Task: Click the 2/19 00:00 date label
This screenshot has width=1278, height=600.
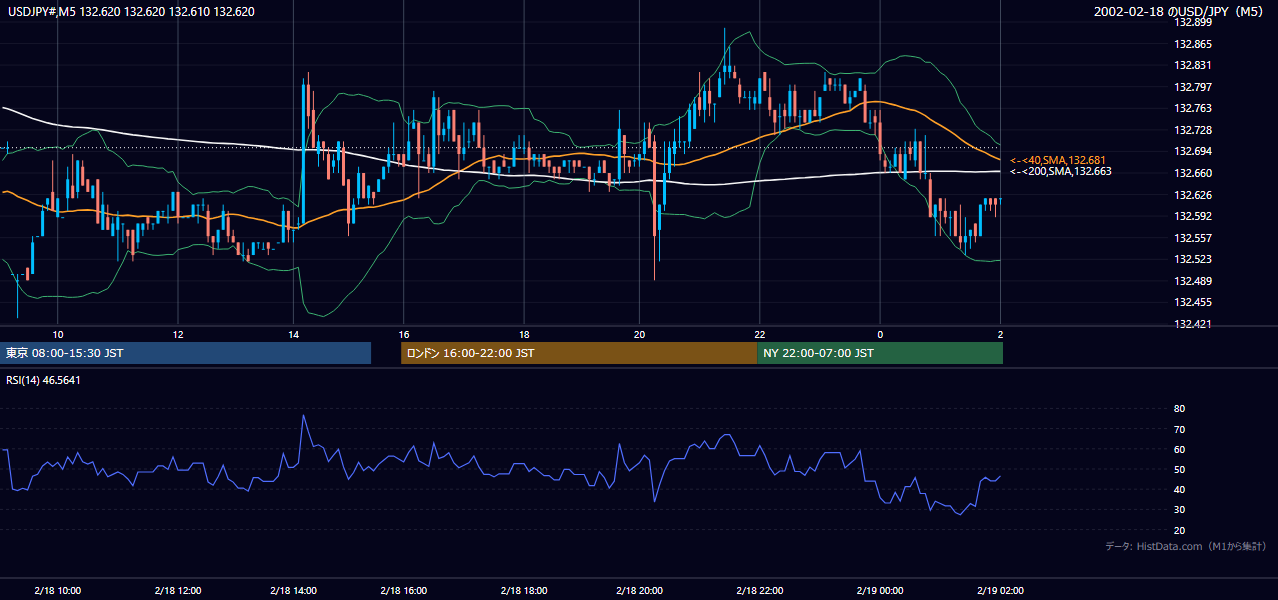Action: pos(880,590)
